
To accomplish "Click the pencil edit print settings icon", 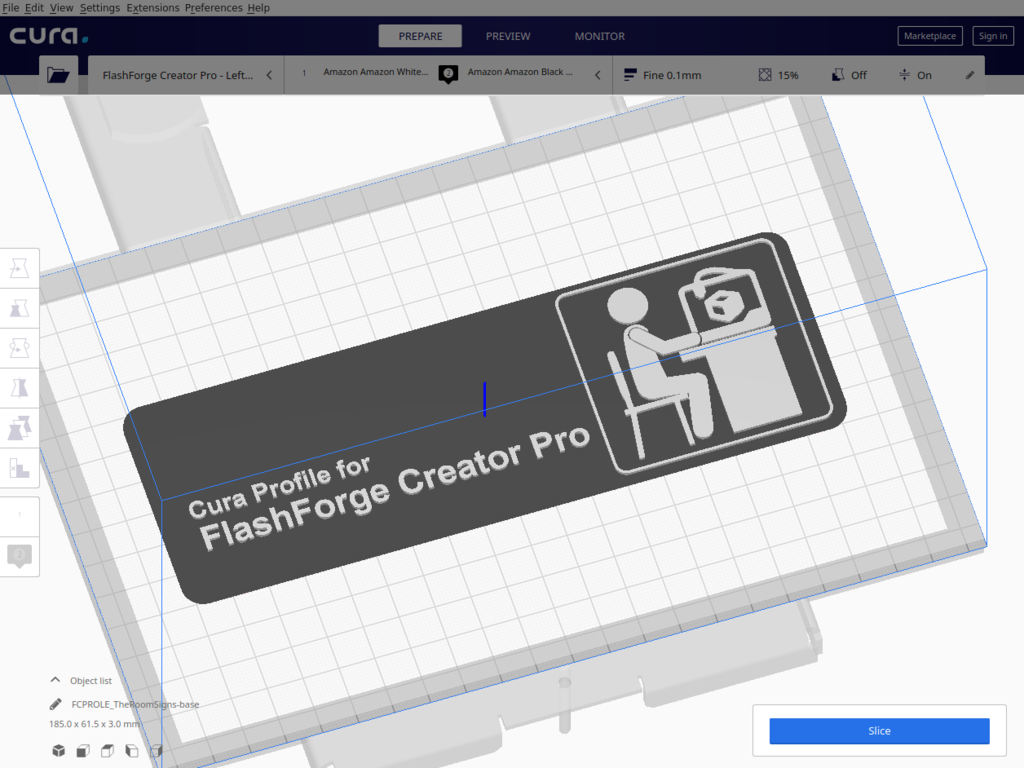I will 970,75.
